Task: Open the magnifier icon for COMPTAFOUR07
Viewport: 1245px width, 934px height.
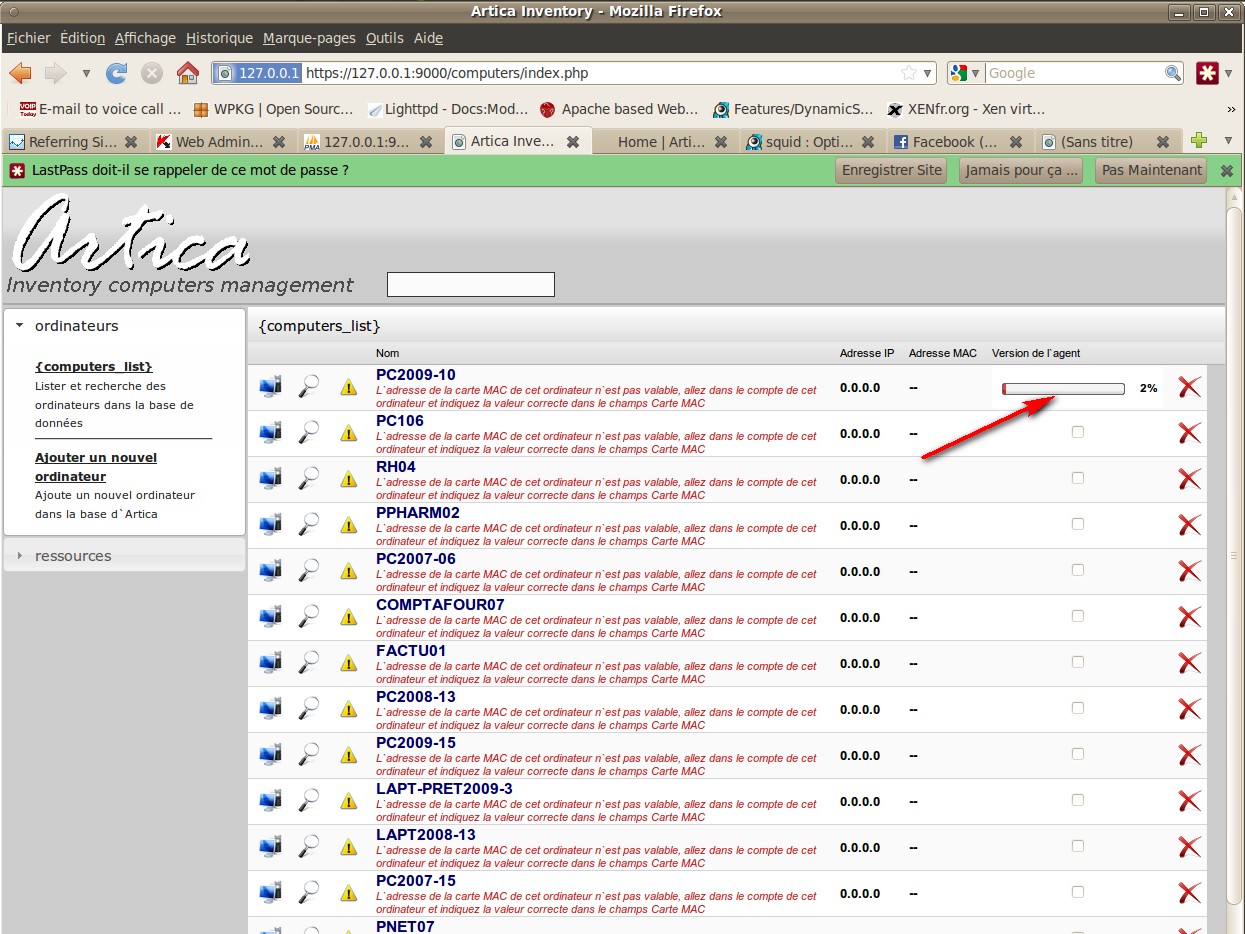Action: 309,617
